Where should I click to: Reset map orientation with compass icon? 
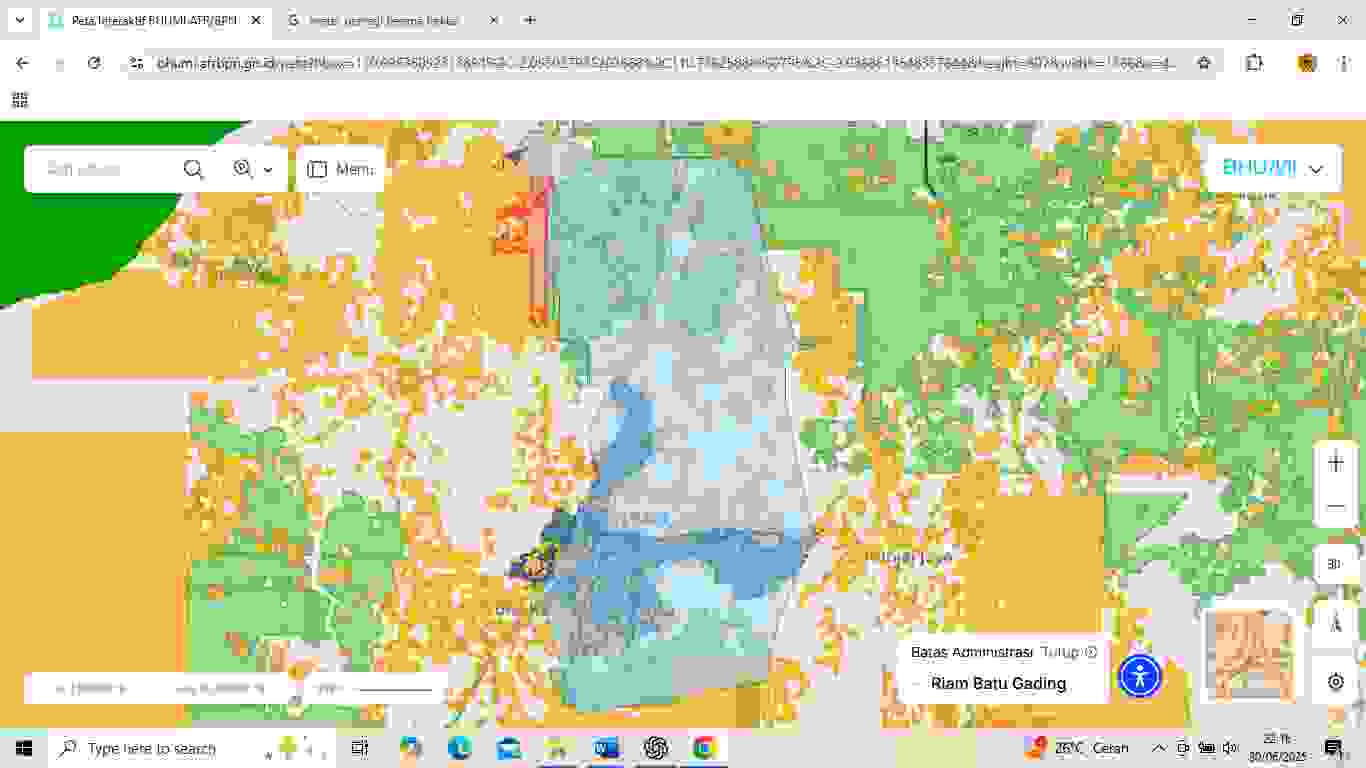pos(1335,621)
